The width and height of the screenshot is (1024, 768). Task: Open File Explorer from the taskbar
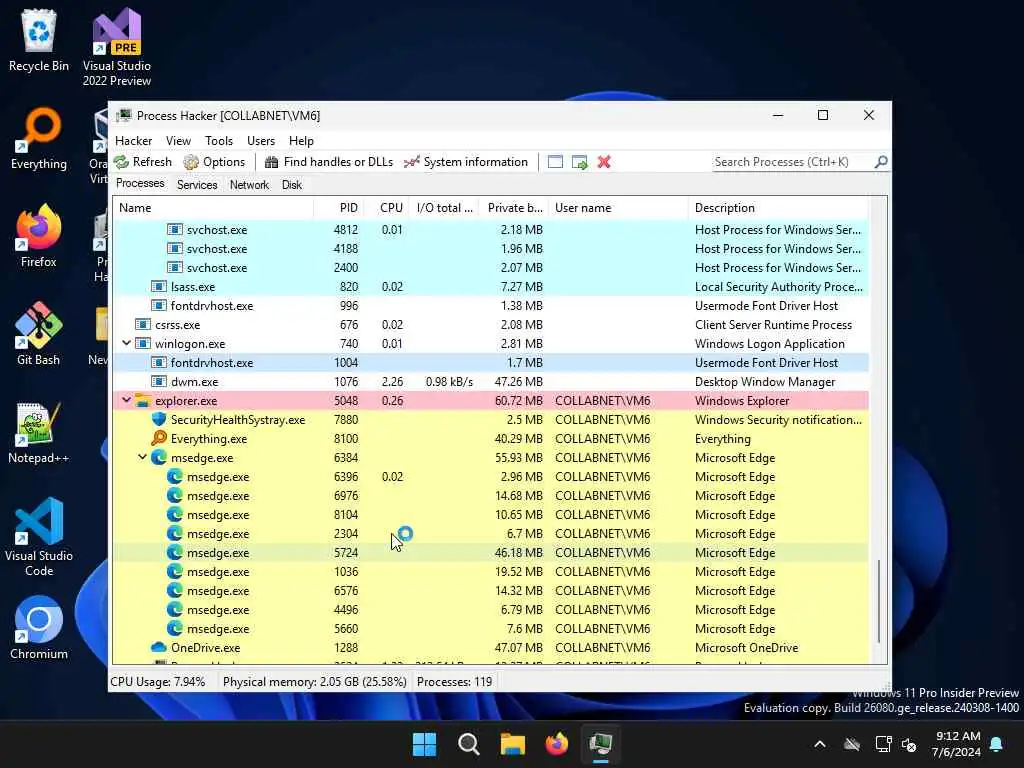tap(513, 744)
